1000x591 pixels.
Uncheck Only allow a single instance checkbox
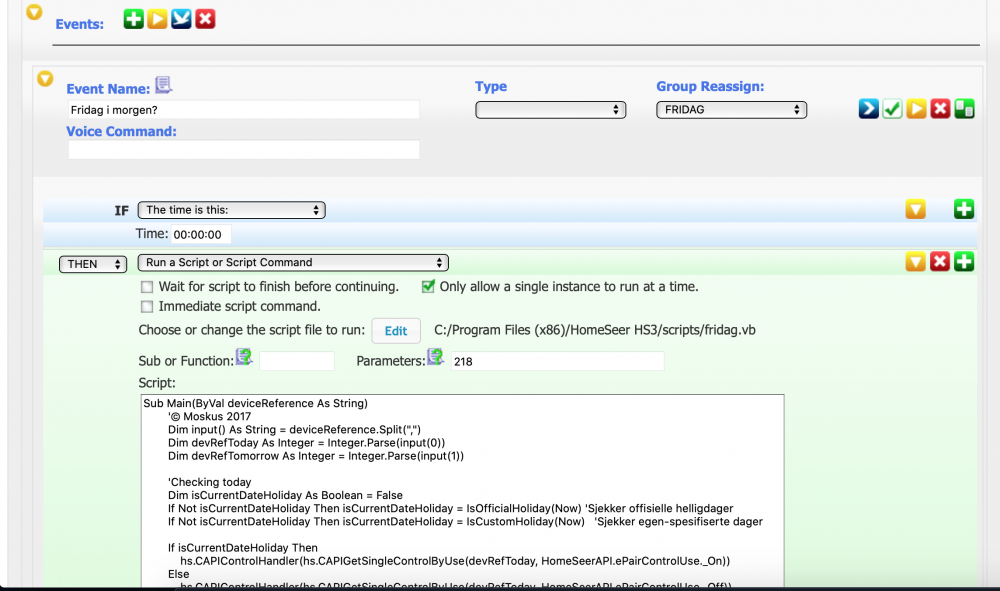tap(429, 287)
